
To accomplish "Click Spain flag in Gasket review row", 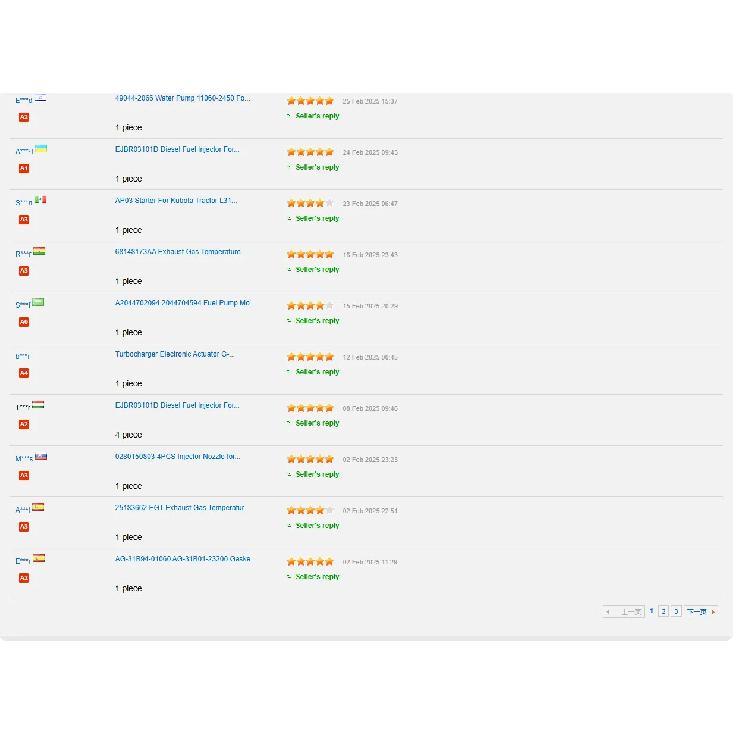I will point(39,558).
